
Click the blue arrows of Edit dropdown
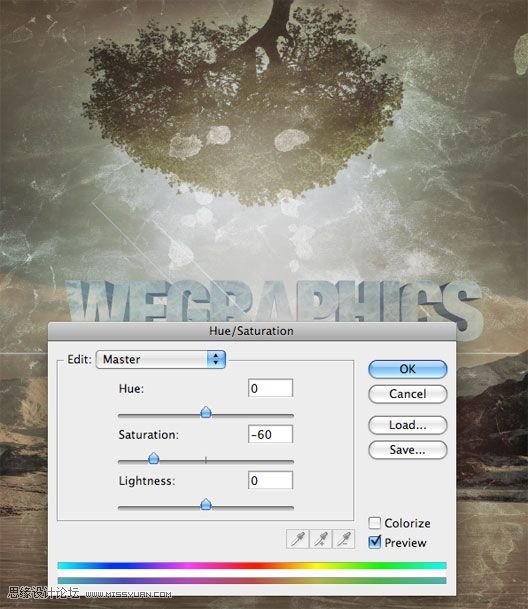(x=216, y=359)
